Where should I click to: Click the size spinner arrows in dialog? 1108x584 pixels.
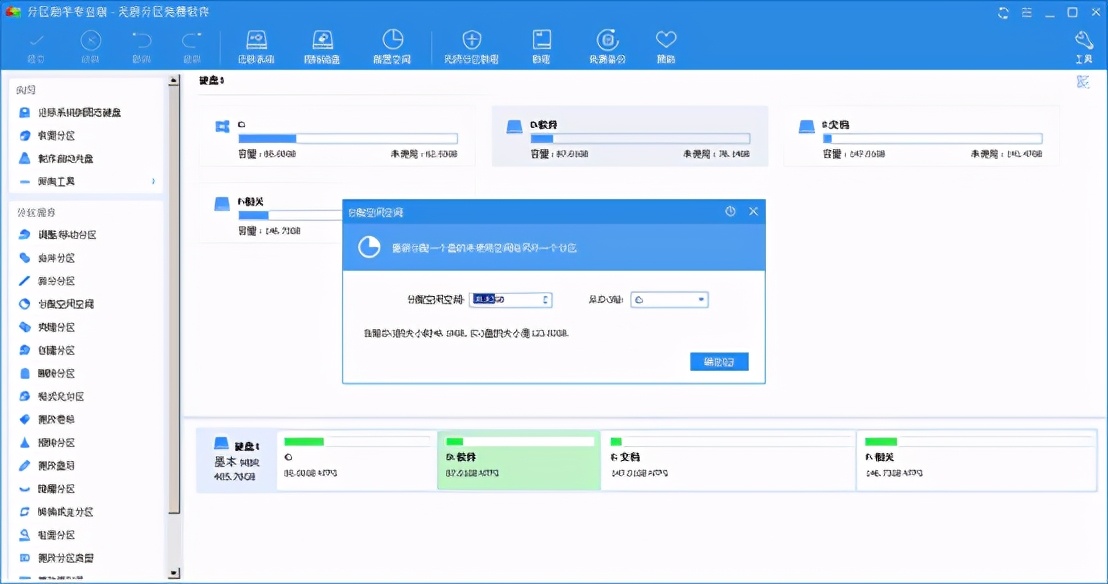(546, 300)
